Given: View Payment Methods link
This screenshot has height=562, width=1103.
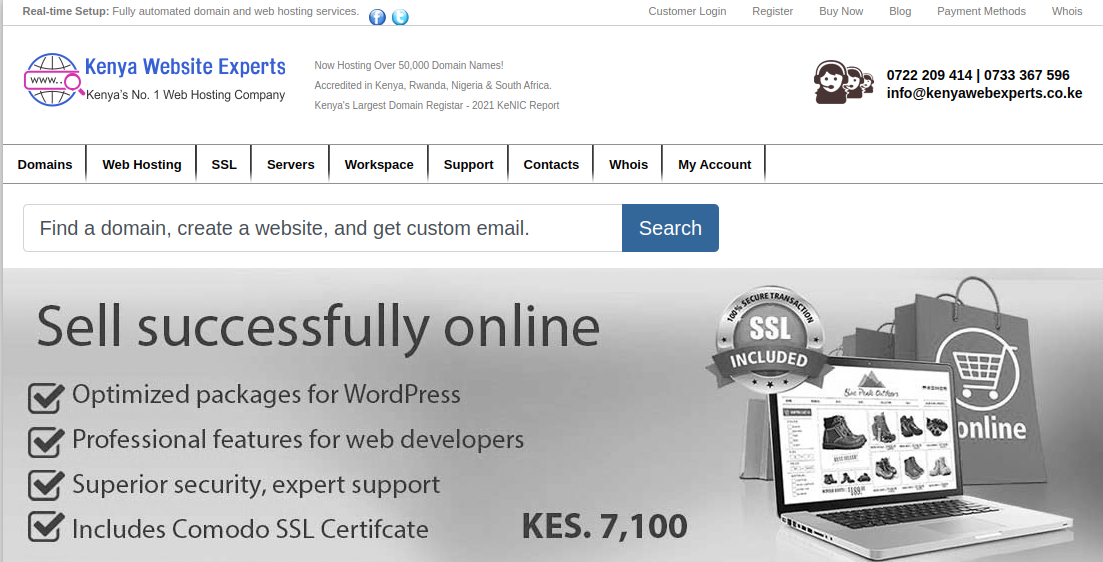Looking at the screenshot, I should click(x=981, y=11).
